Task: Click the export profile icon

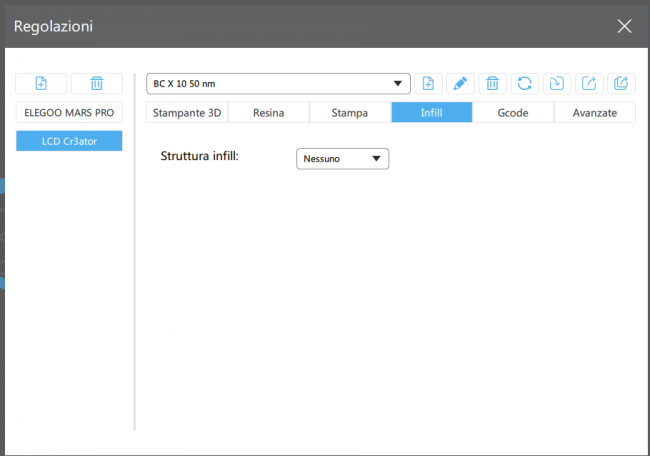Action: pos(589,84)
